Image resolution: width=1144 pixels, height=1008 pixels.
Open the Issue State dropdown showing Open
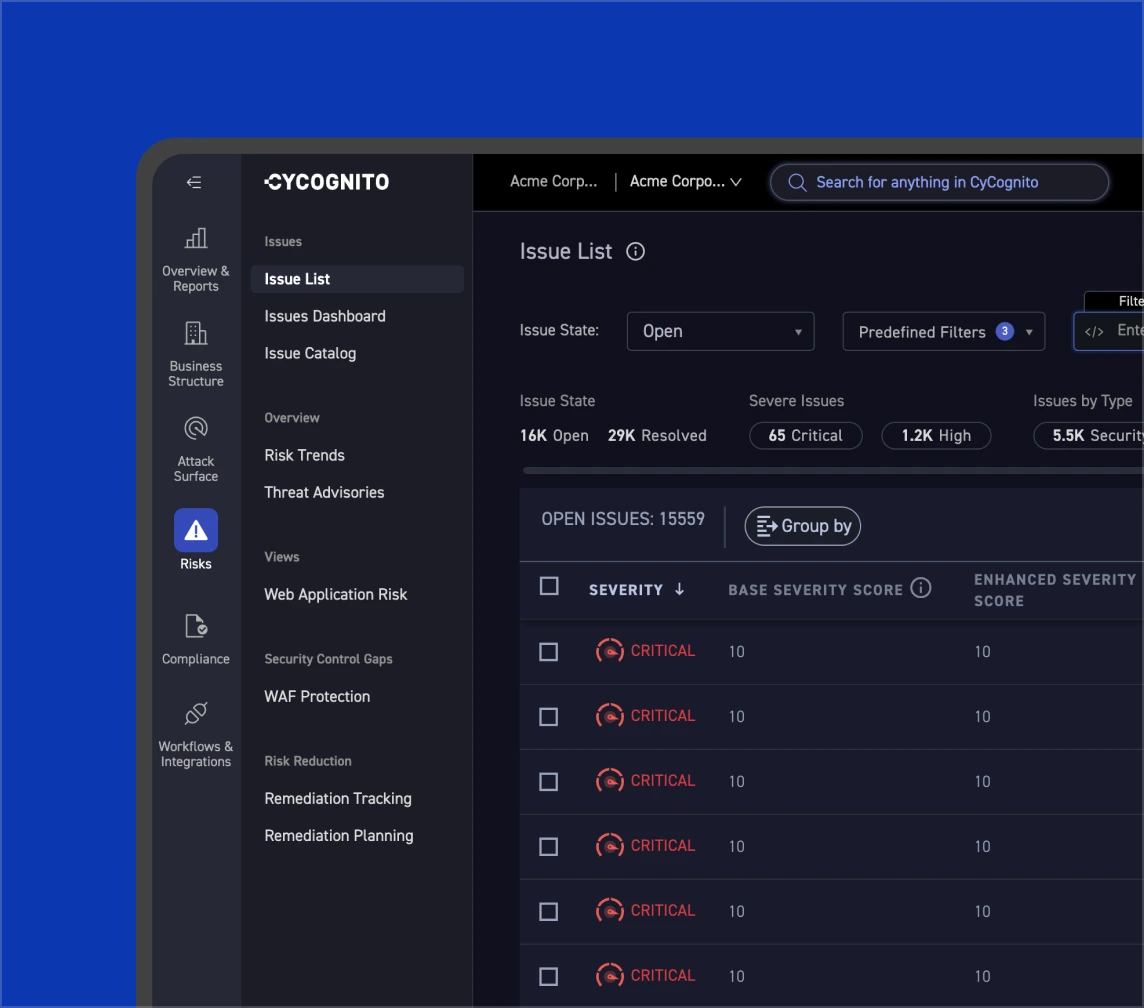tap(720, 331)
